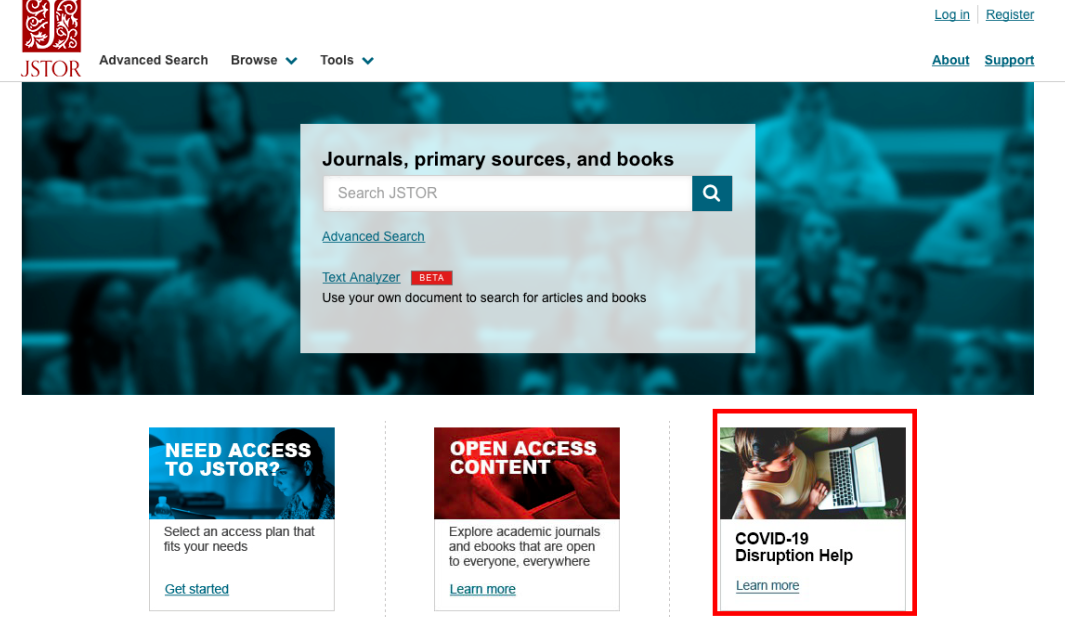
Task: Open Advanced Search in the top navigation
Action: 153,60
